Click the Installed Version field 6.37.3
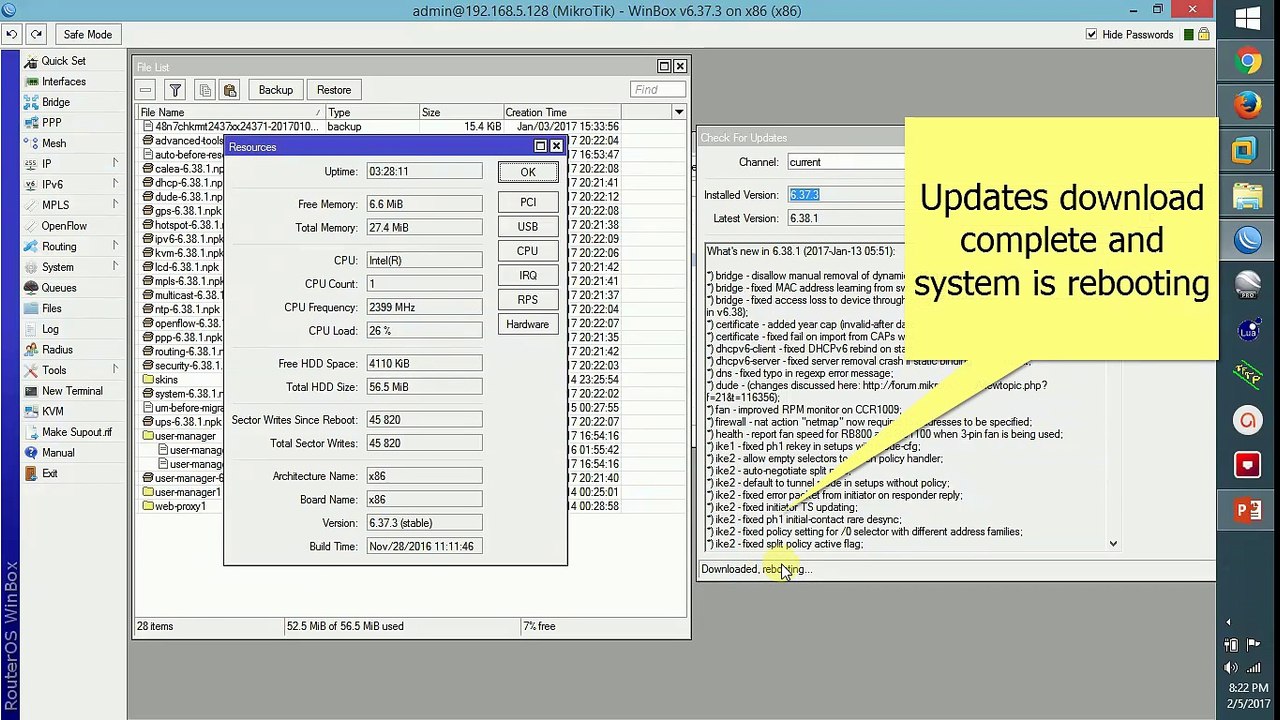Screen dimensions: 1280x720 pos(846,195)
